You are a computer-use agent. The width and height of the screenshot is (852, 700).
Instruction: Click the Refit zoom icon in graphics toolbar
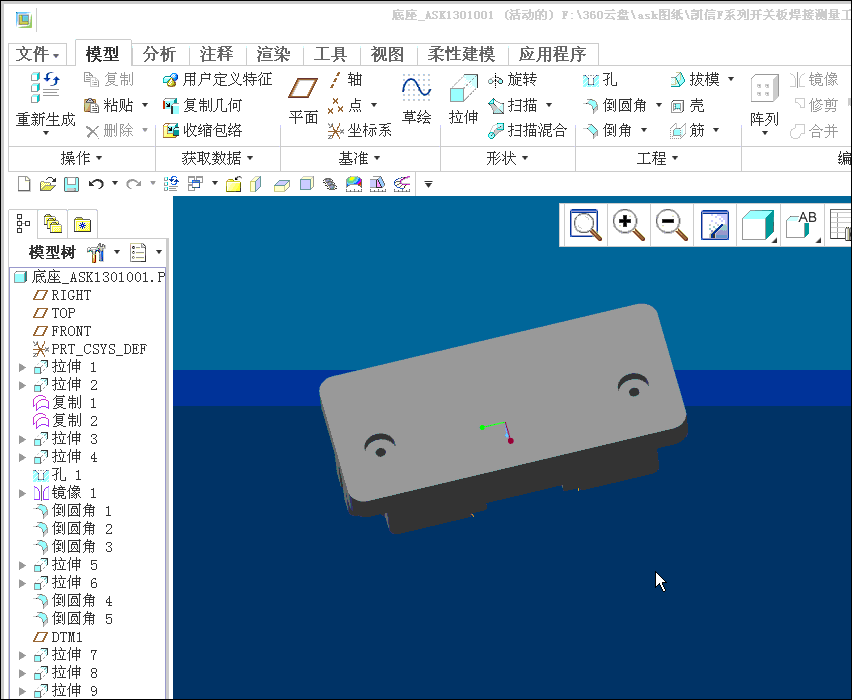coord(585,225)
